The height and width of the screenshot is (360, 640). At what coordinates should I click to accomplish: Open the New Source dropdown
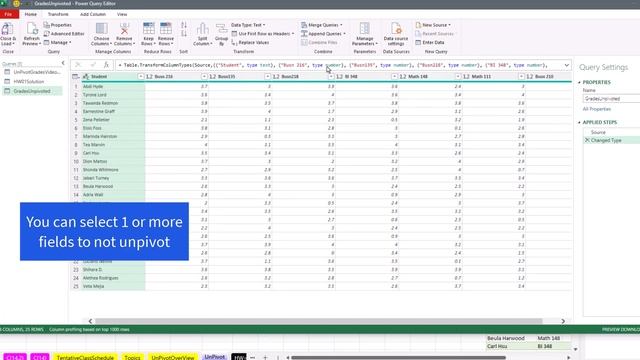(x=433, y=25)
